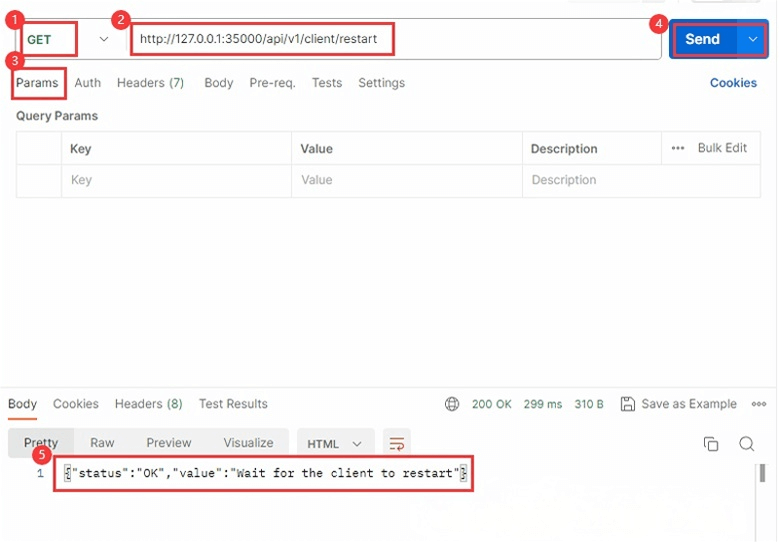Select the Raw response view
779x542 pixels.
pyautogui.click(x=102, y=443)
